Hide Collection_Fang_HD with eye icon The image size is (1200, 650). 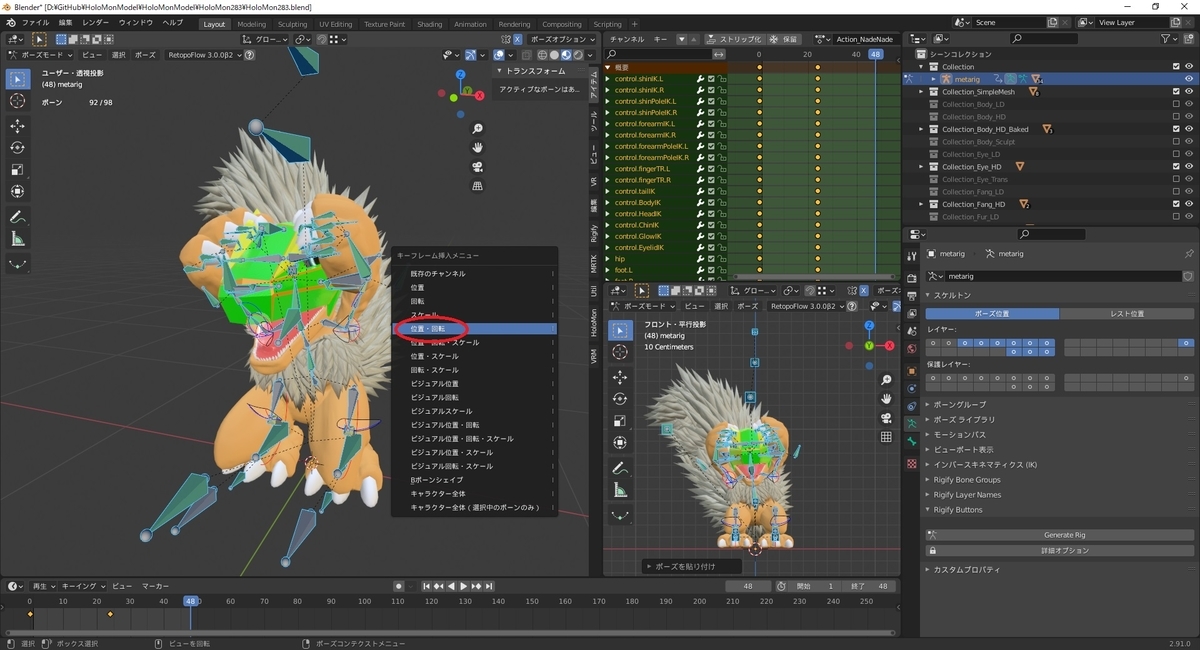point(1189,204)
